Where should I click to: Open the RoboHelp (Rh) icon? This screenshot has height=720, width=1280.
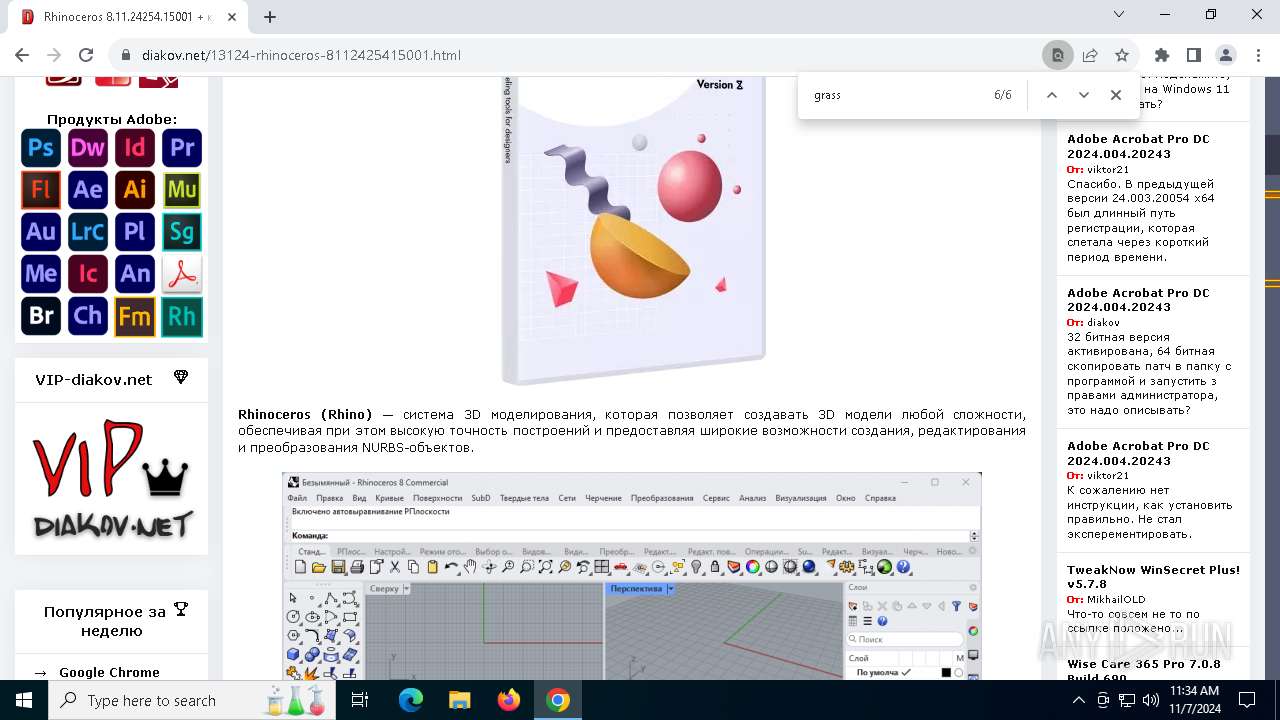coord(182,317)
